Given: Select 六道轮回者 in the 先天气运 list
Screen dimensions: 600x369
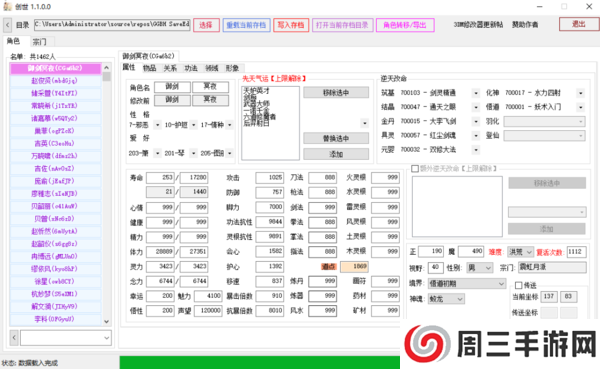Looking at the screenshot, I should (x=259, y=116).
